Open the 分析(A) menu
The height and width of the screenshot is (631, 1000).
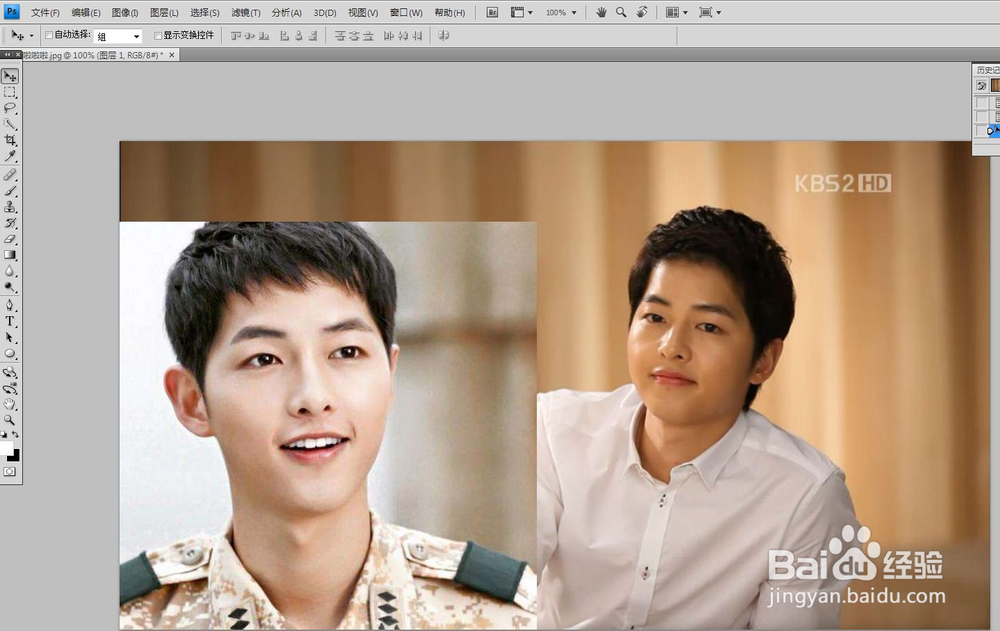tap(286, 12)
